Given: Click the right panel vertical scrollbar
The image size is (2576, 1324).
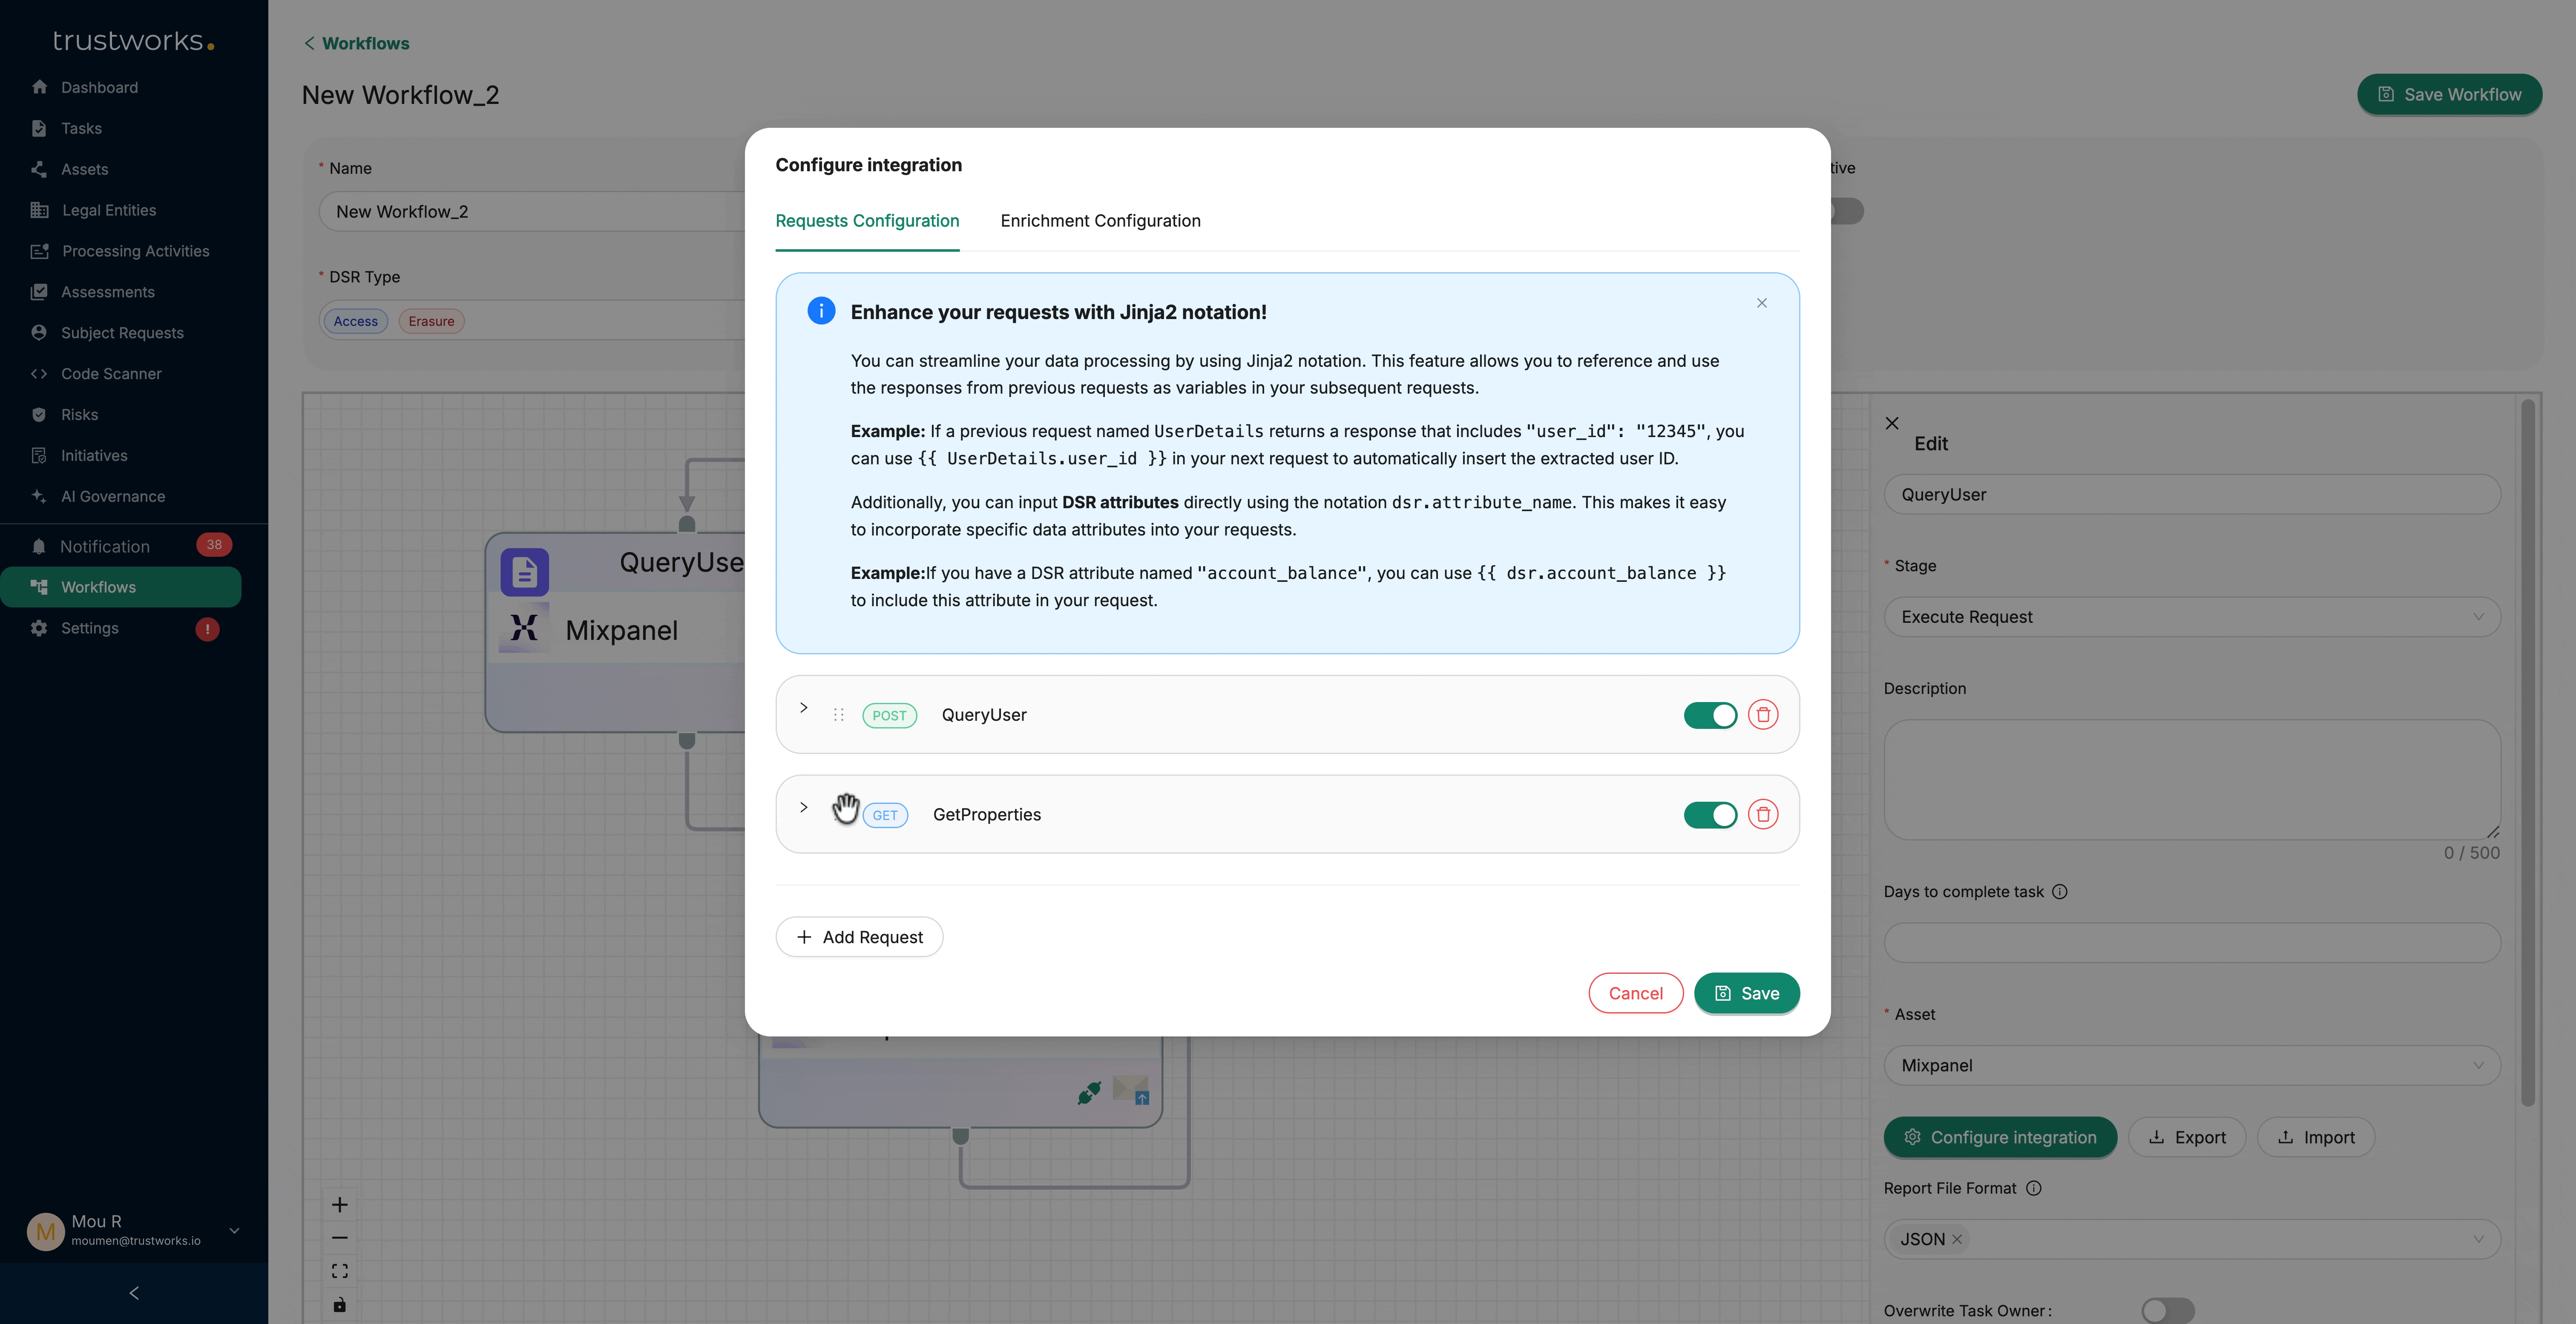Looking at the screenshot, I should click(2527, 750).
